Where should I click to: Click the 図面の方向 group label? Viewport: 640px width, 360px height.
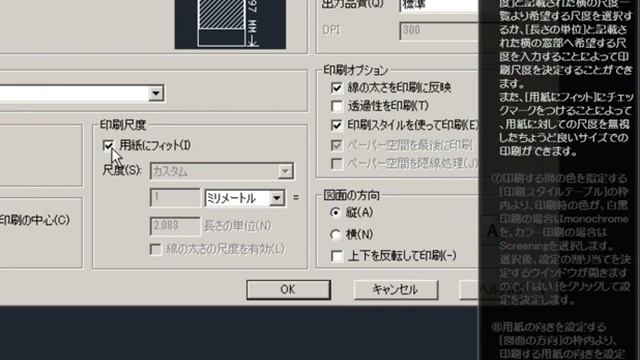351,195
